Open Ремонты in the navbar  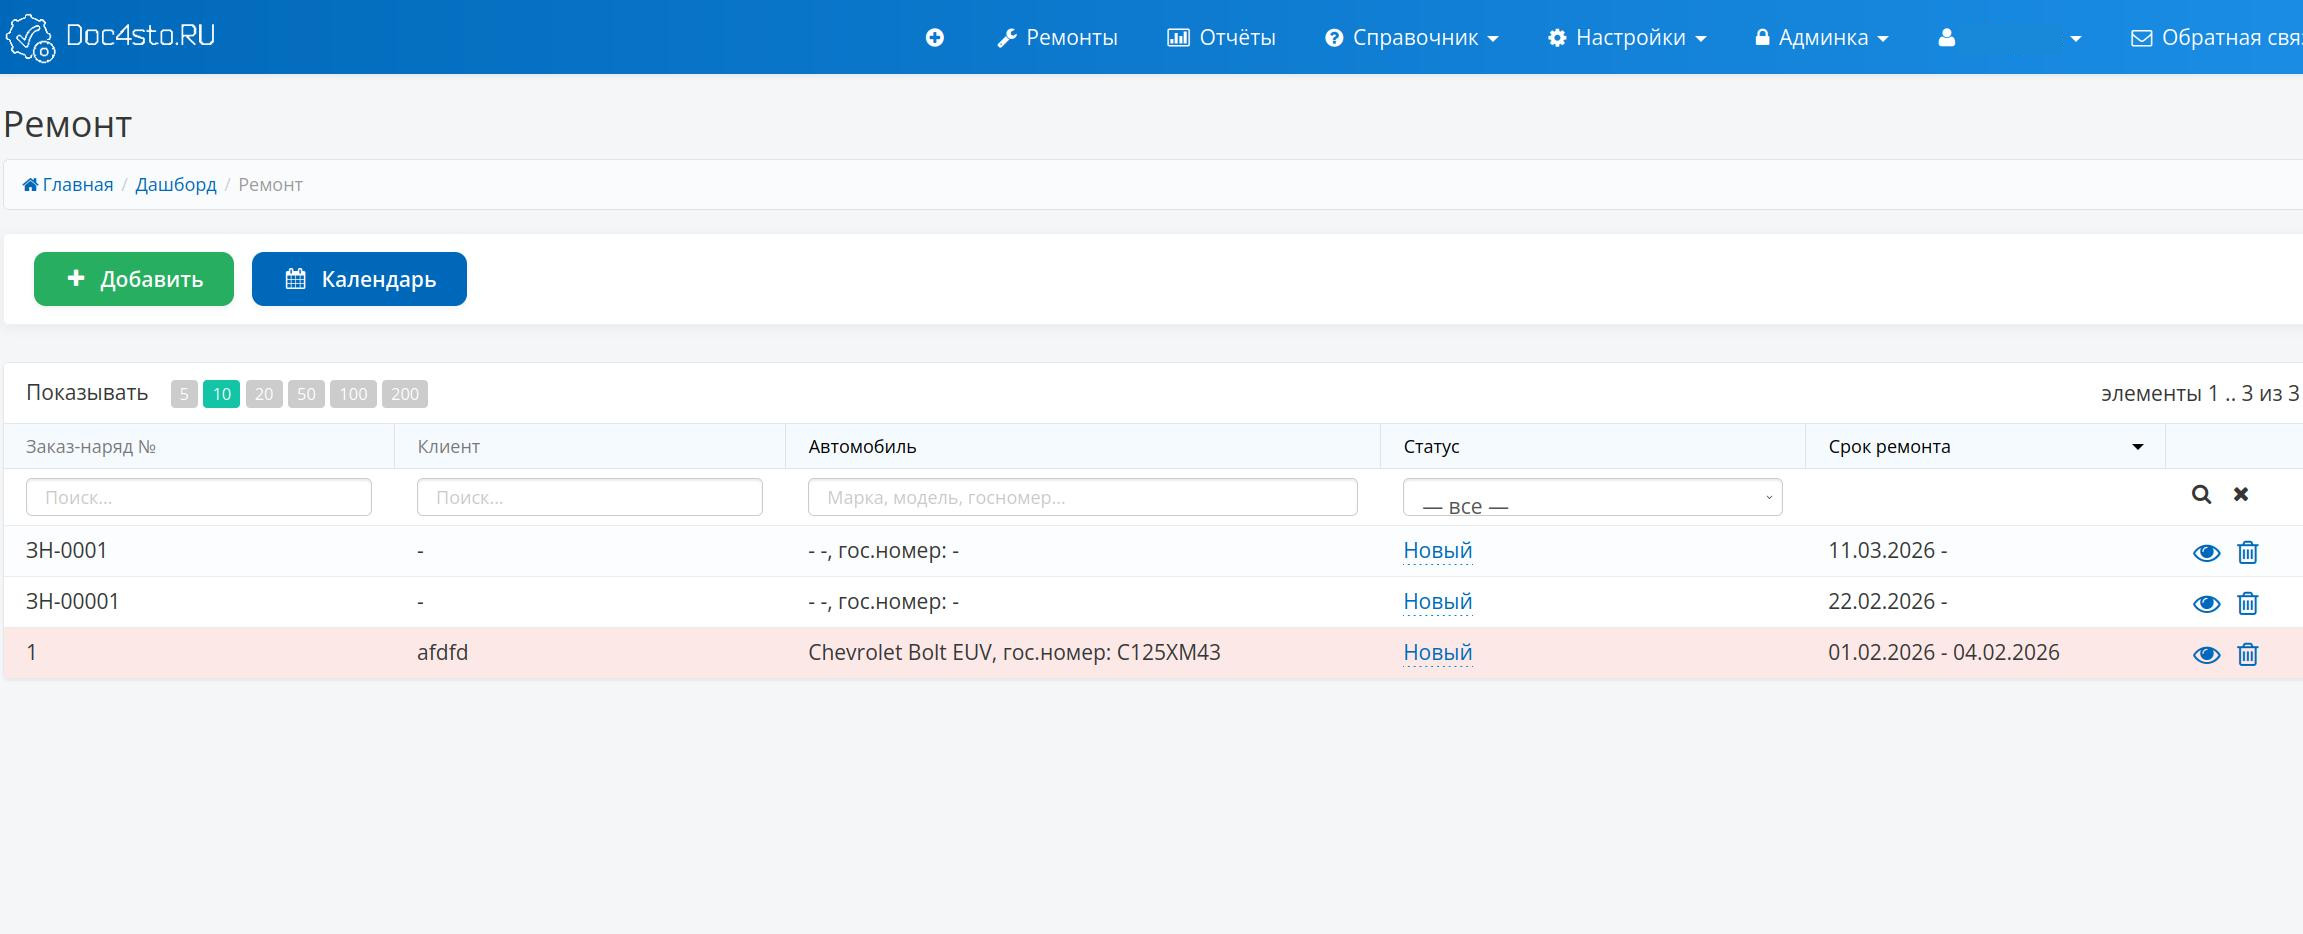tap(1057, 38)
